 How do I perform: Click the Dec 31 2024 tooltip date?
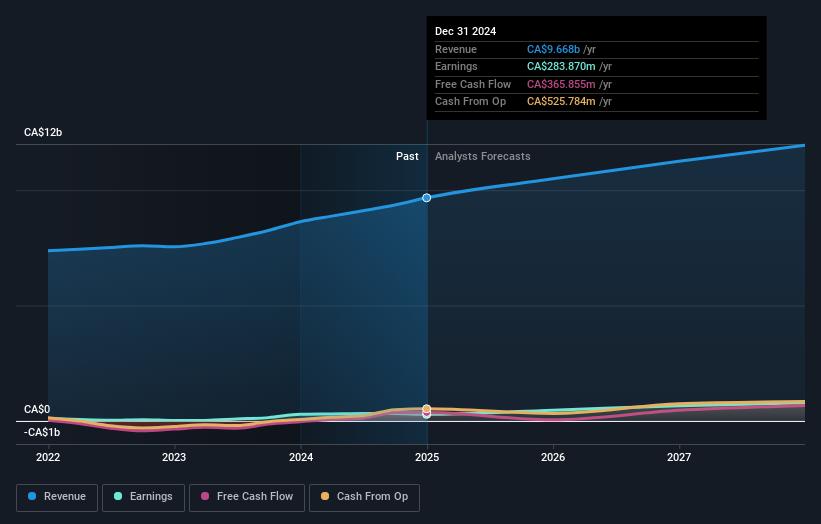pos(465,31)
